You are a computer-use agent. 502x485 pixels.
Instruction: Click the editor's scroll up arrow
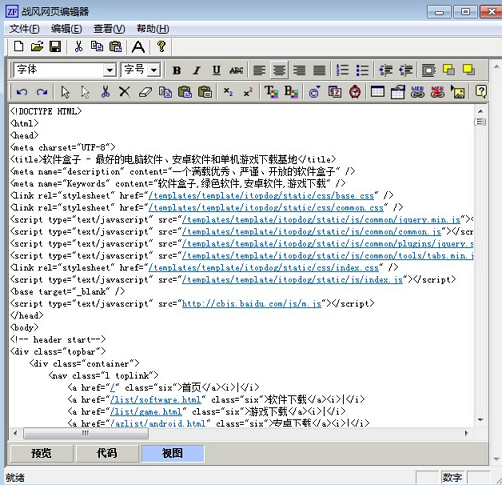click(480, 111)
